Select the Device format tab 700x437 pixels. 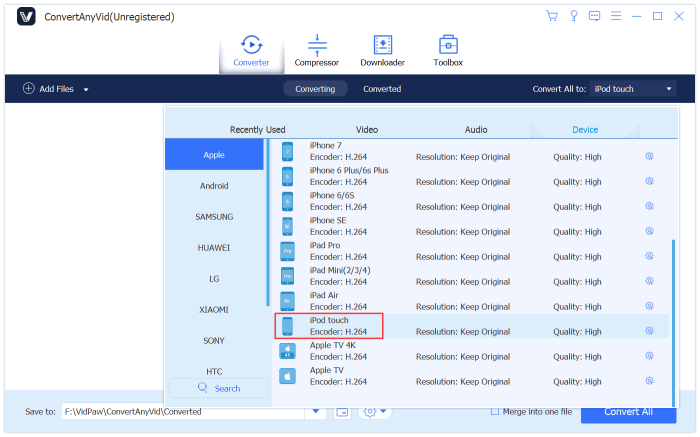[x=585, y=129]
